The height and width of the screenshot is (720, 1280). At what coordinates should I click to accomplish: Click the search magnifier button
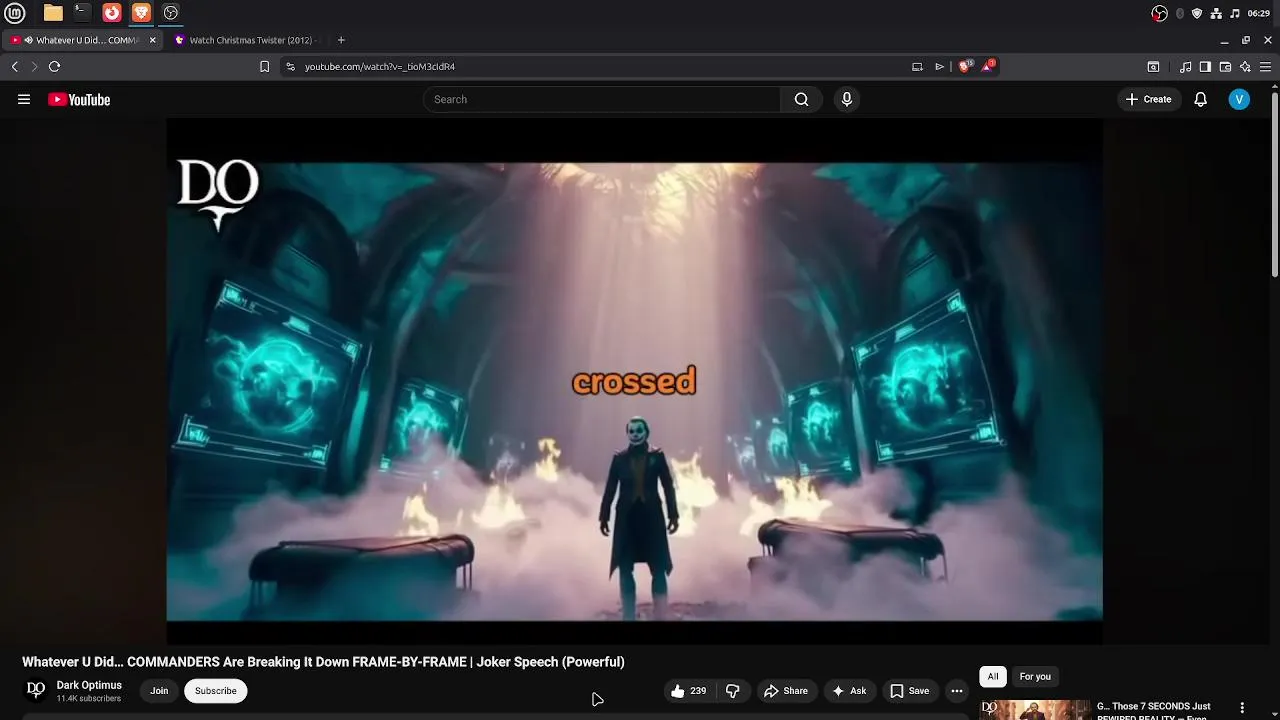(x=801, y=99)
